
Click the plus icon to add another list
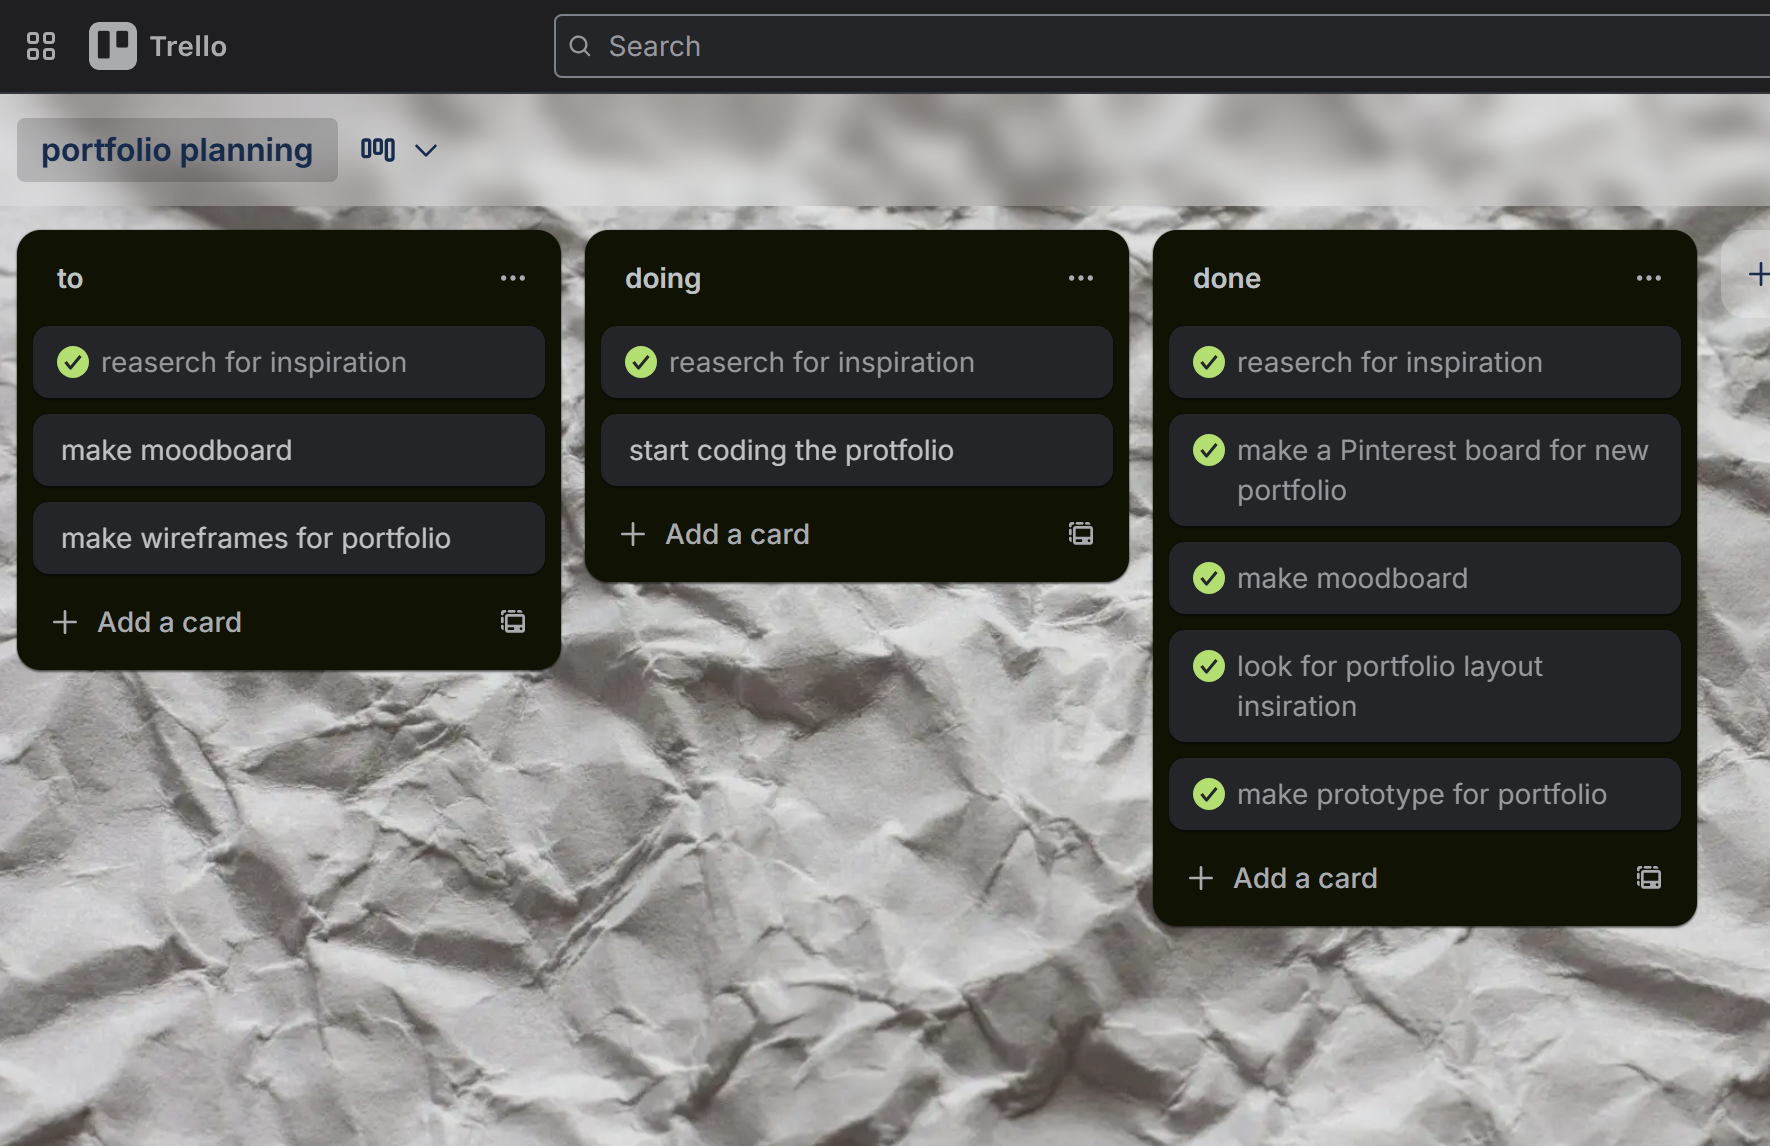pyautogui.click(x=1757, y=274)
